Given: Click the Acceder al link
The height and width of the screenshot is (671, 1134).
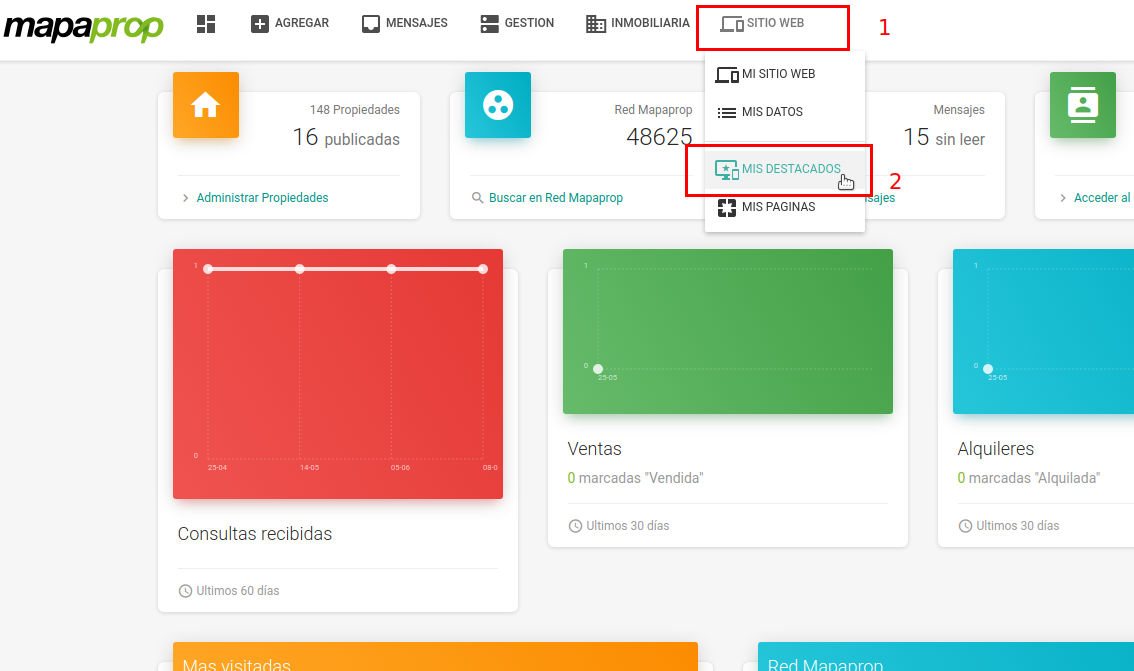Looking at the screenshot, I should tap(1102, 198).
